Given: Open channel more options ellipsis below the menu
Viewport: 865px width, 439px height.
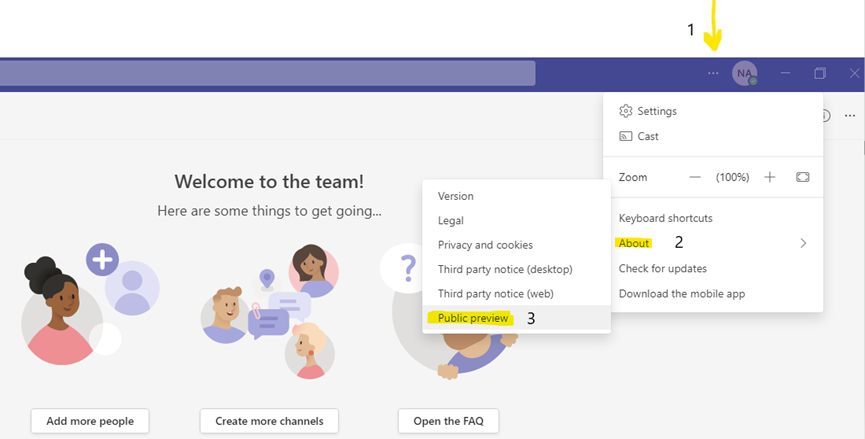Looking at the screenshot, I should pyautogui.click(x=850, y=116).
